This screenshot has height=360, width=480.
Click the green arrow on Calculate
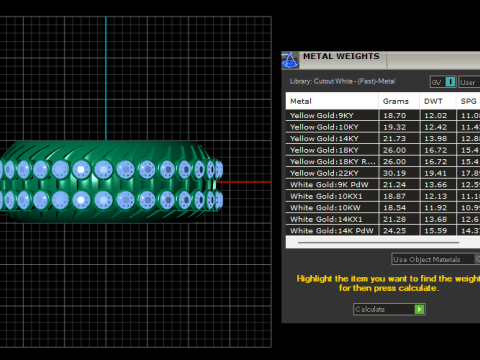tap(419, 309)
